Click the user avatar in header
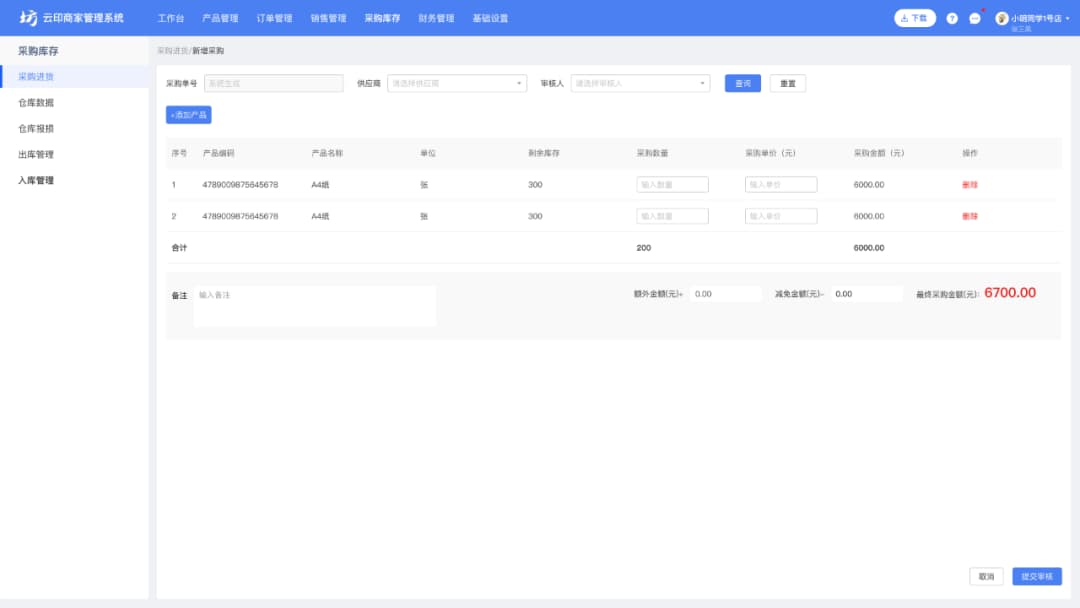 pos(1001,18)
